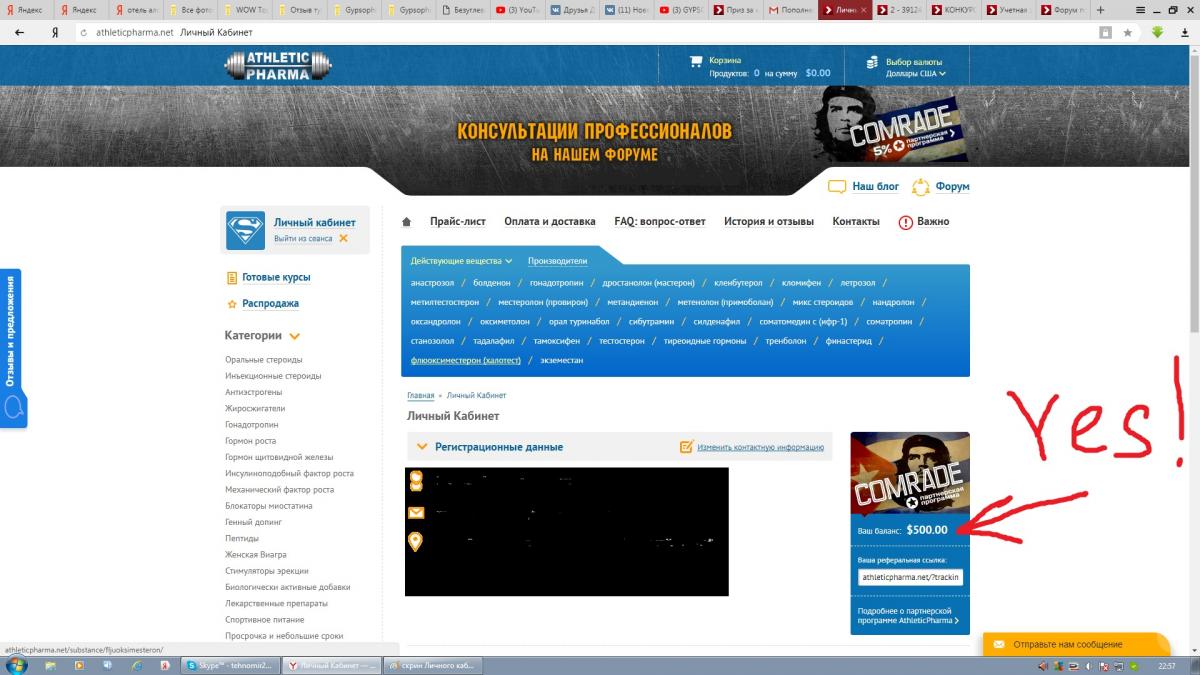Screen dimensions: 1200x675
Task: Click the тестостерон substance link
Action: click(x=622, y=341)
